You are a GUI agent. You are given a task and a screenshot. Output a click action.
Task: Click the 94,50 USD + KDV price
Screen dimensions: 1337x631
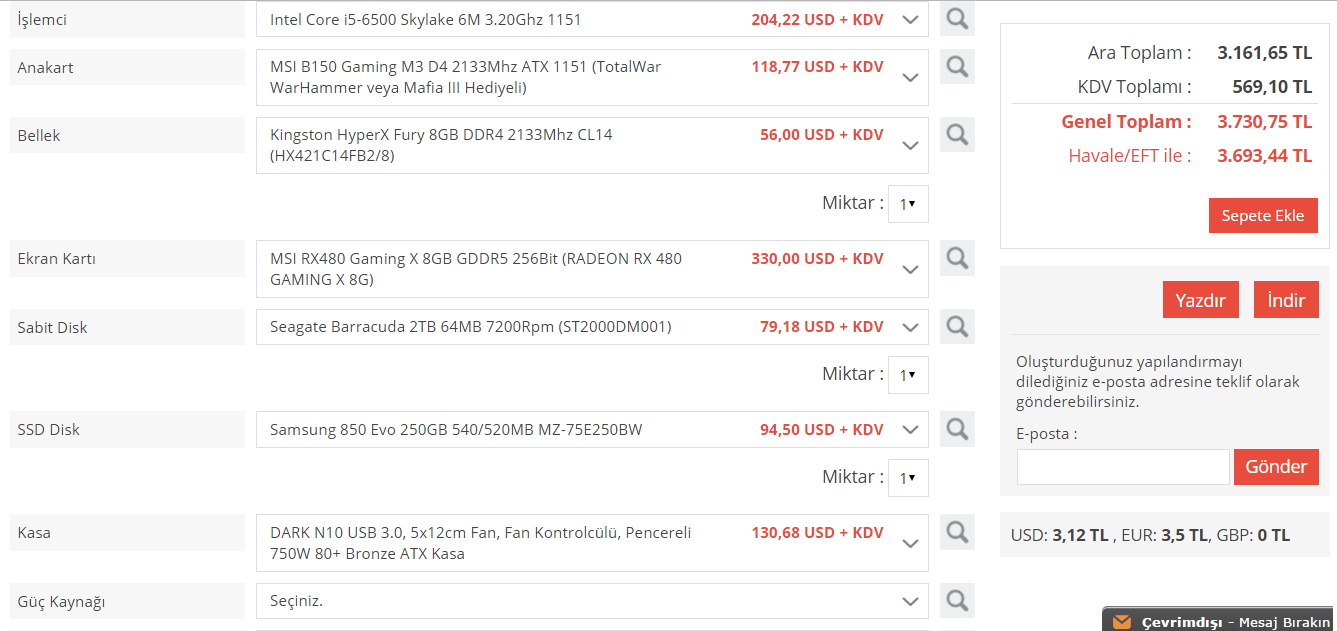[821, 429]
